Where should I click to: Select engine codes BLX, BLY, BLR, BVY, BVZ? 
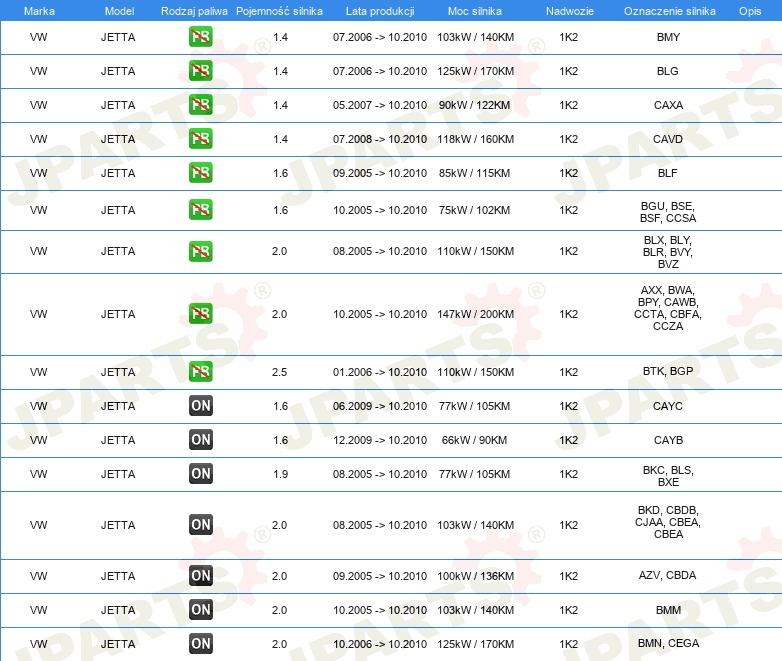pos(668,252)
